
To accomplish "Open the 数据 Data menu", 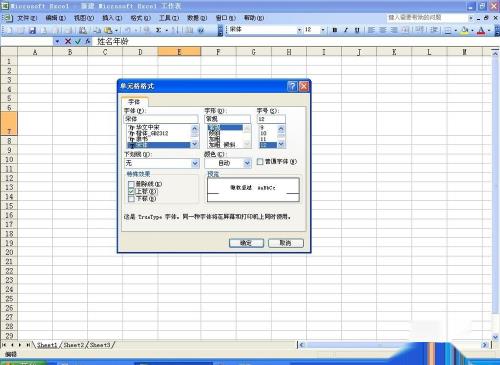I will pos(197,18).
